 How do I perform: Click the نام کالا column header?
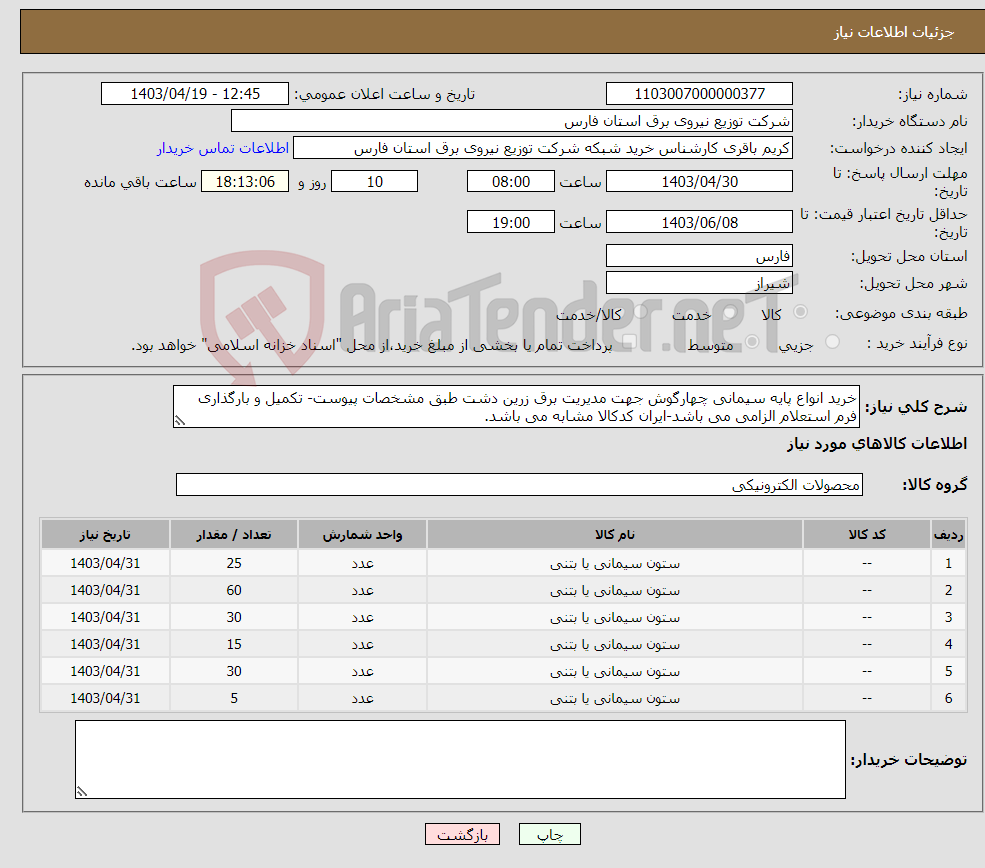coord(615,534)
